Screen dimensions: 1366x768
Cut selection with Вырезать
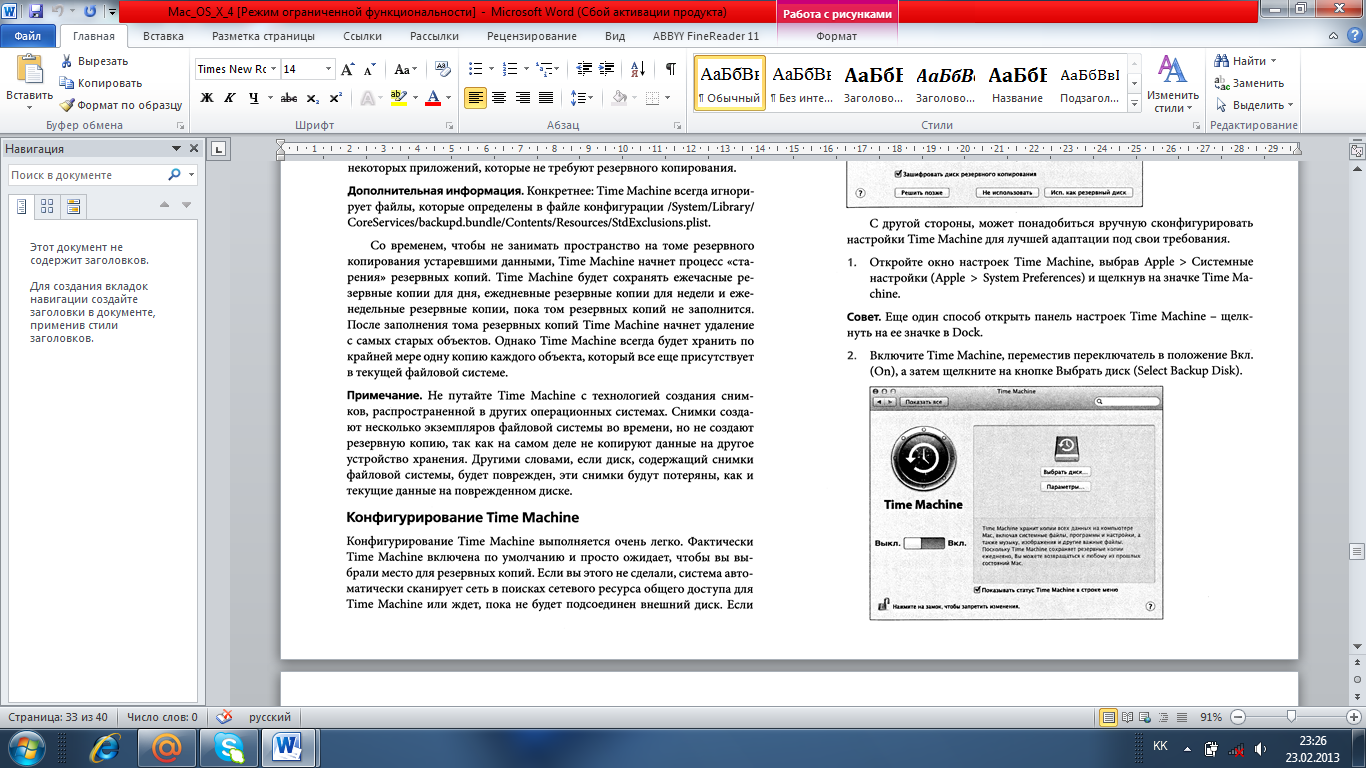tap(93, 61)
